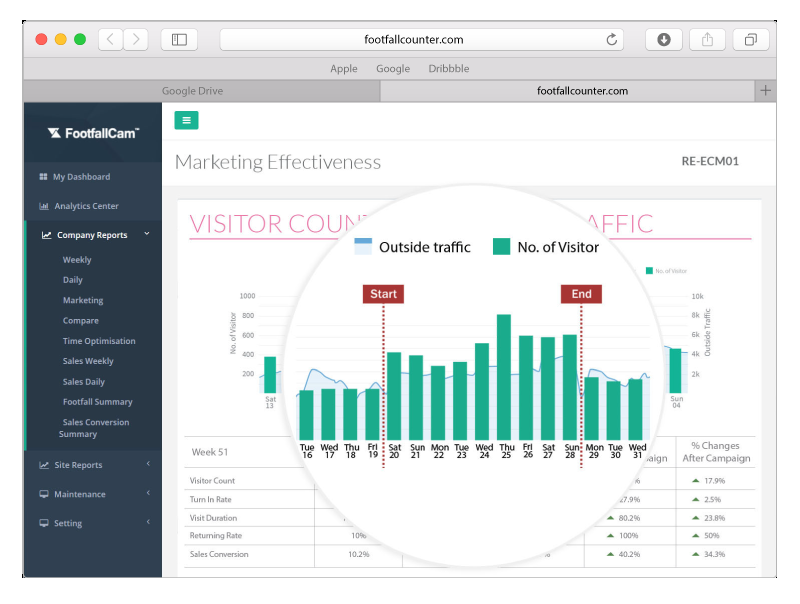Open a new tab with plus button
This screenshot has width=800, height=604.
765,91
